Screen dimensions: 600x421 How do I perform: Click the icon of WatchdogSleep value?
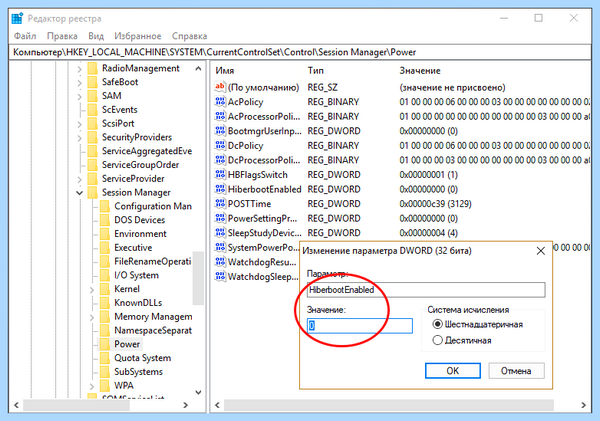pyautogui.click(x=220, y=276)
